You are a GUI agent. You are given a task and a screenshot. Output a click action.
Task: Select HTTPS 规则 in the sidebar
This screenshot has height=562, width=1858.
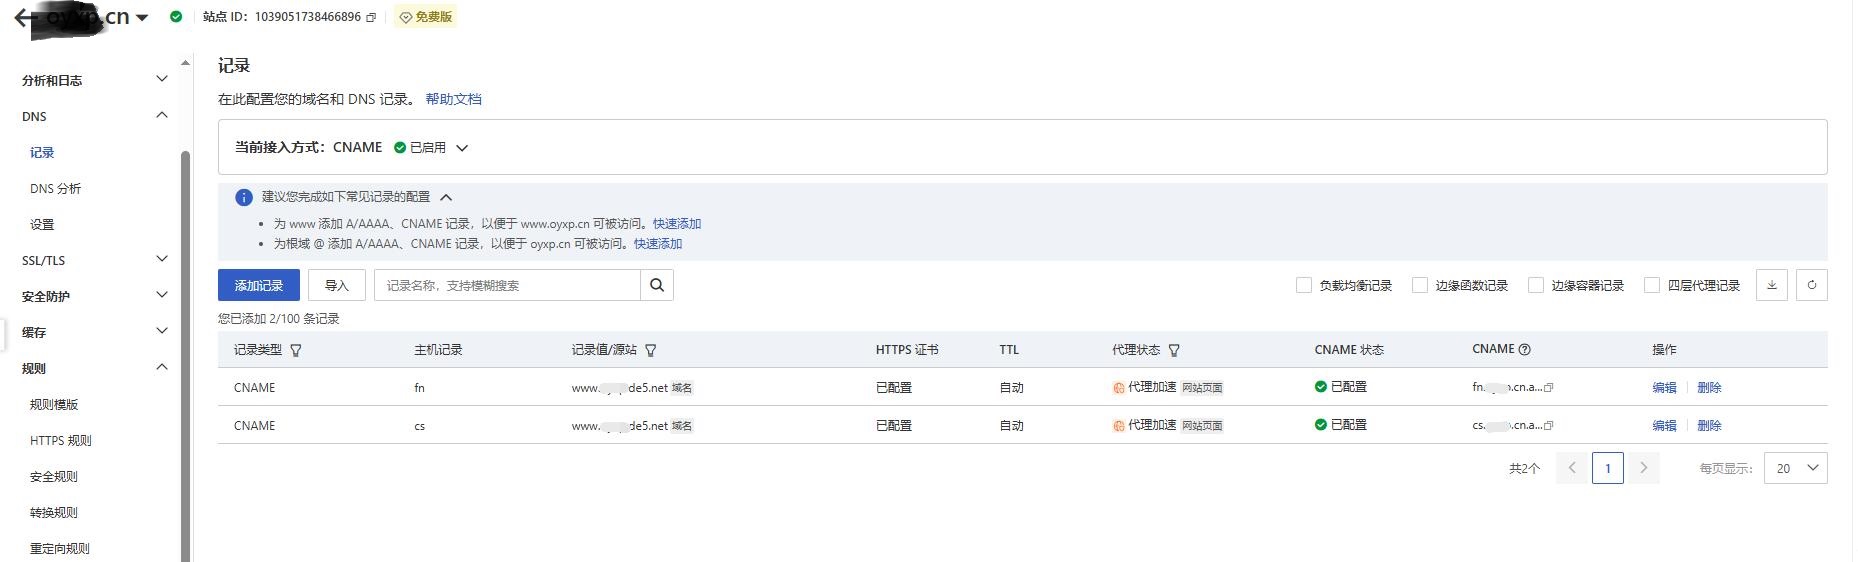coord(60,440)
